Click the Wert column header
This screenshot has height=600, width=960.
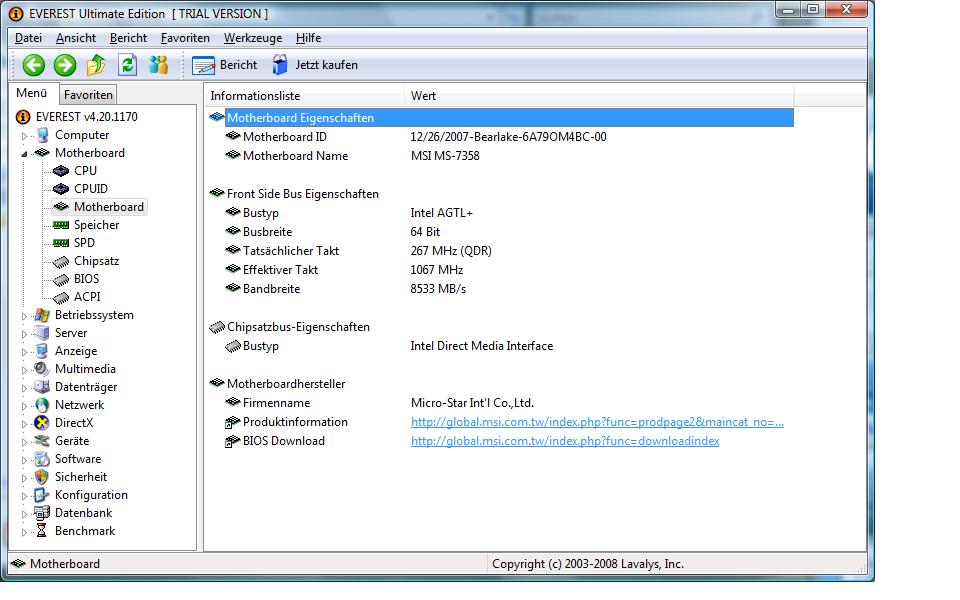[x=599, y=96]
